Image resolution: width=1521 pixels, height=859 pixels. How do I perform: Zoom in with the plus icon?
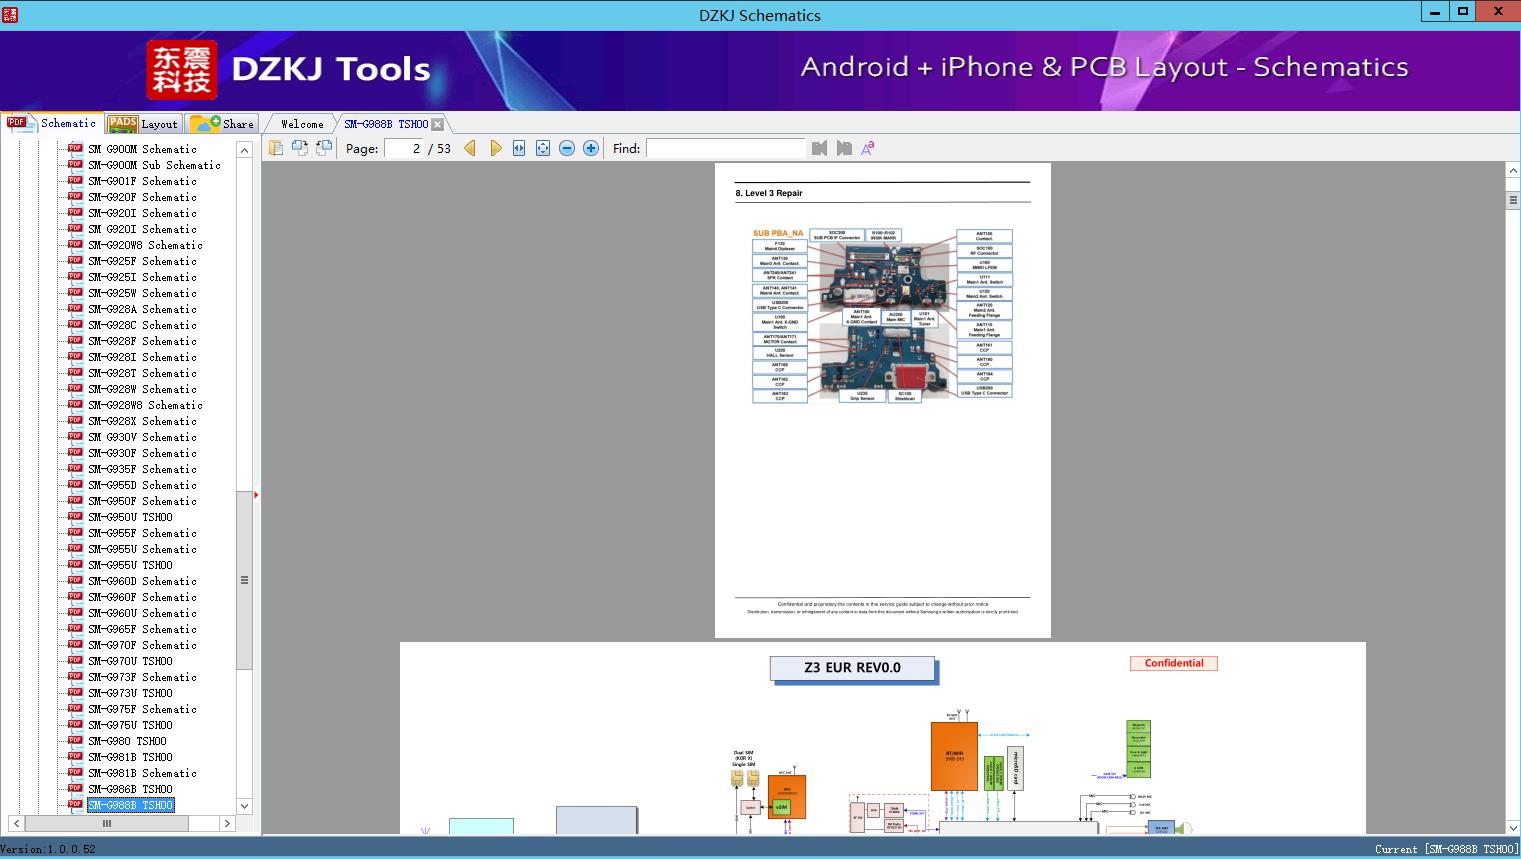click(591, 148)
